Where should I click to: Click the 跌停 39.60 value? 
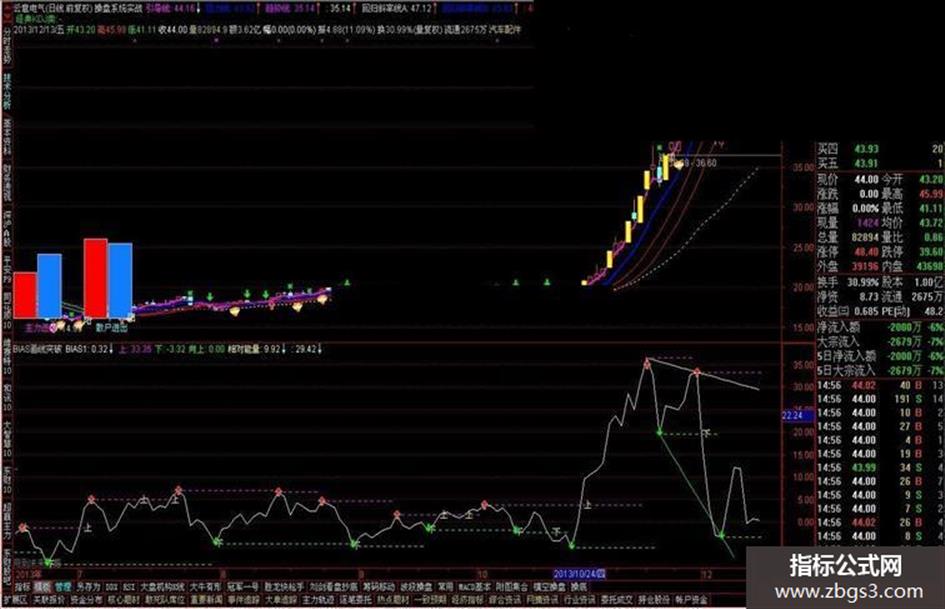pos(931,251)
